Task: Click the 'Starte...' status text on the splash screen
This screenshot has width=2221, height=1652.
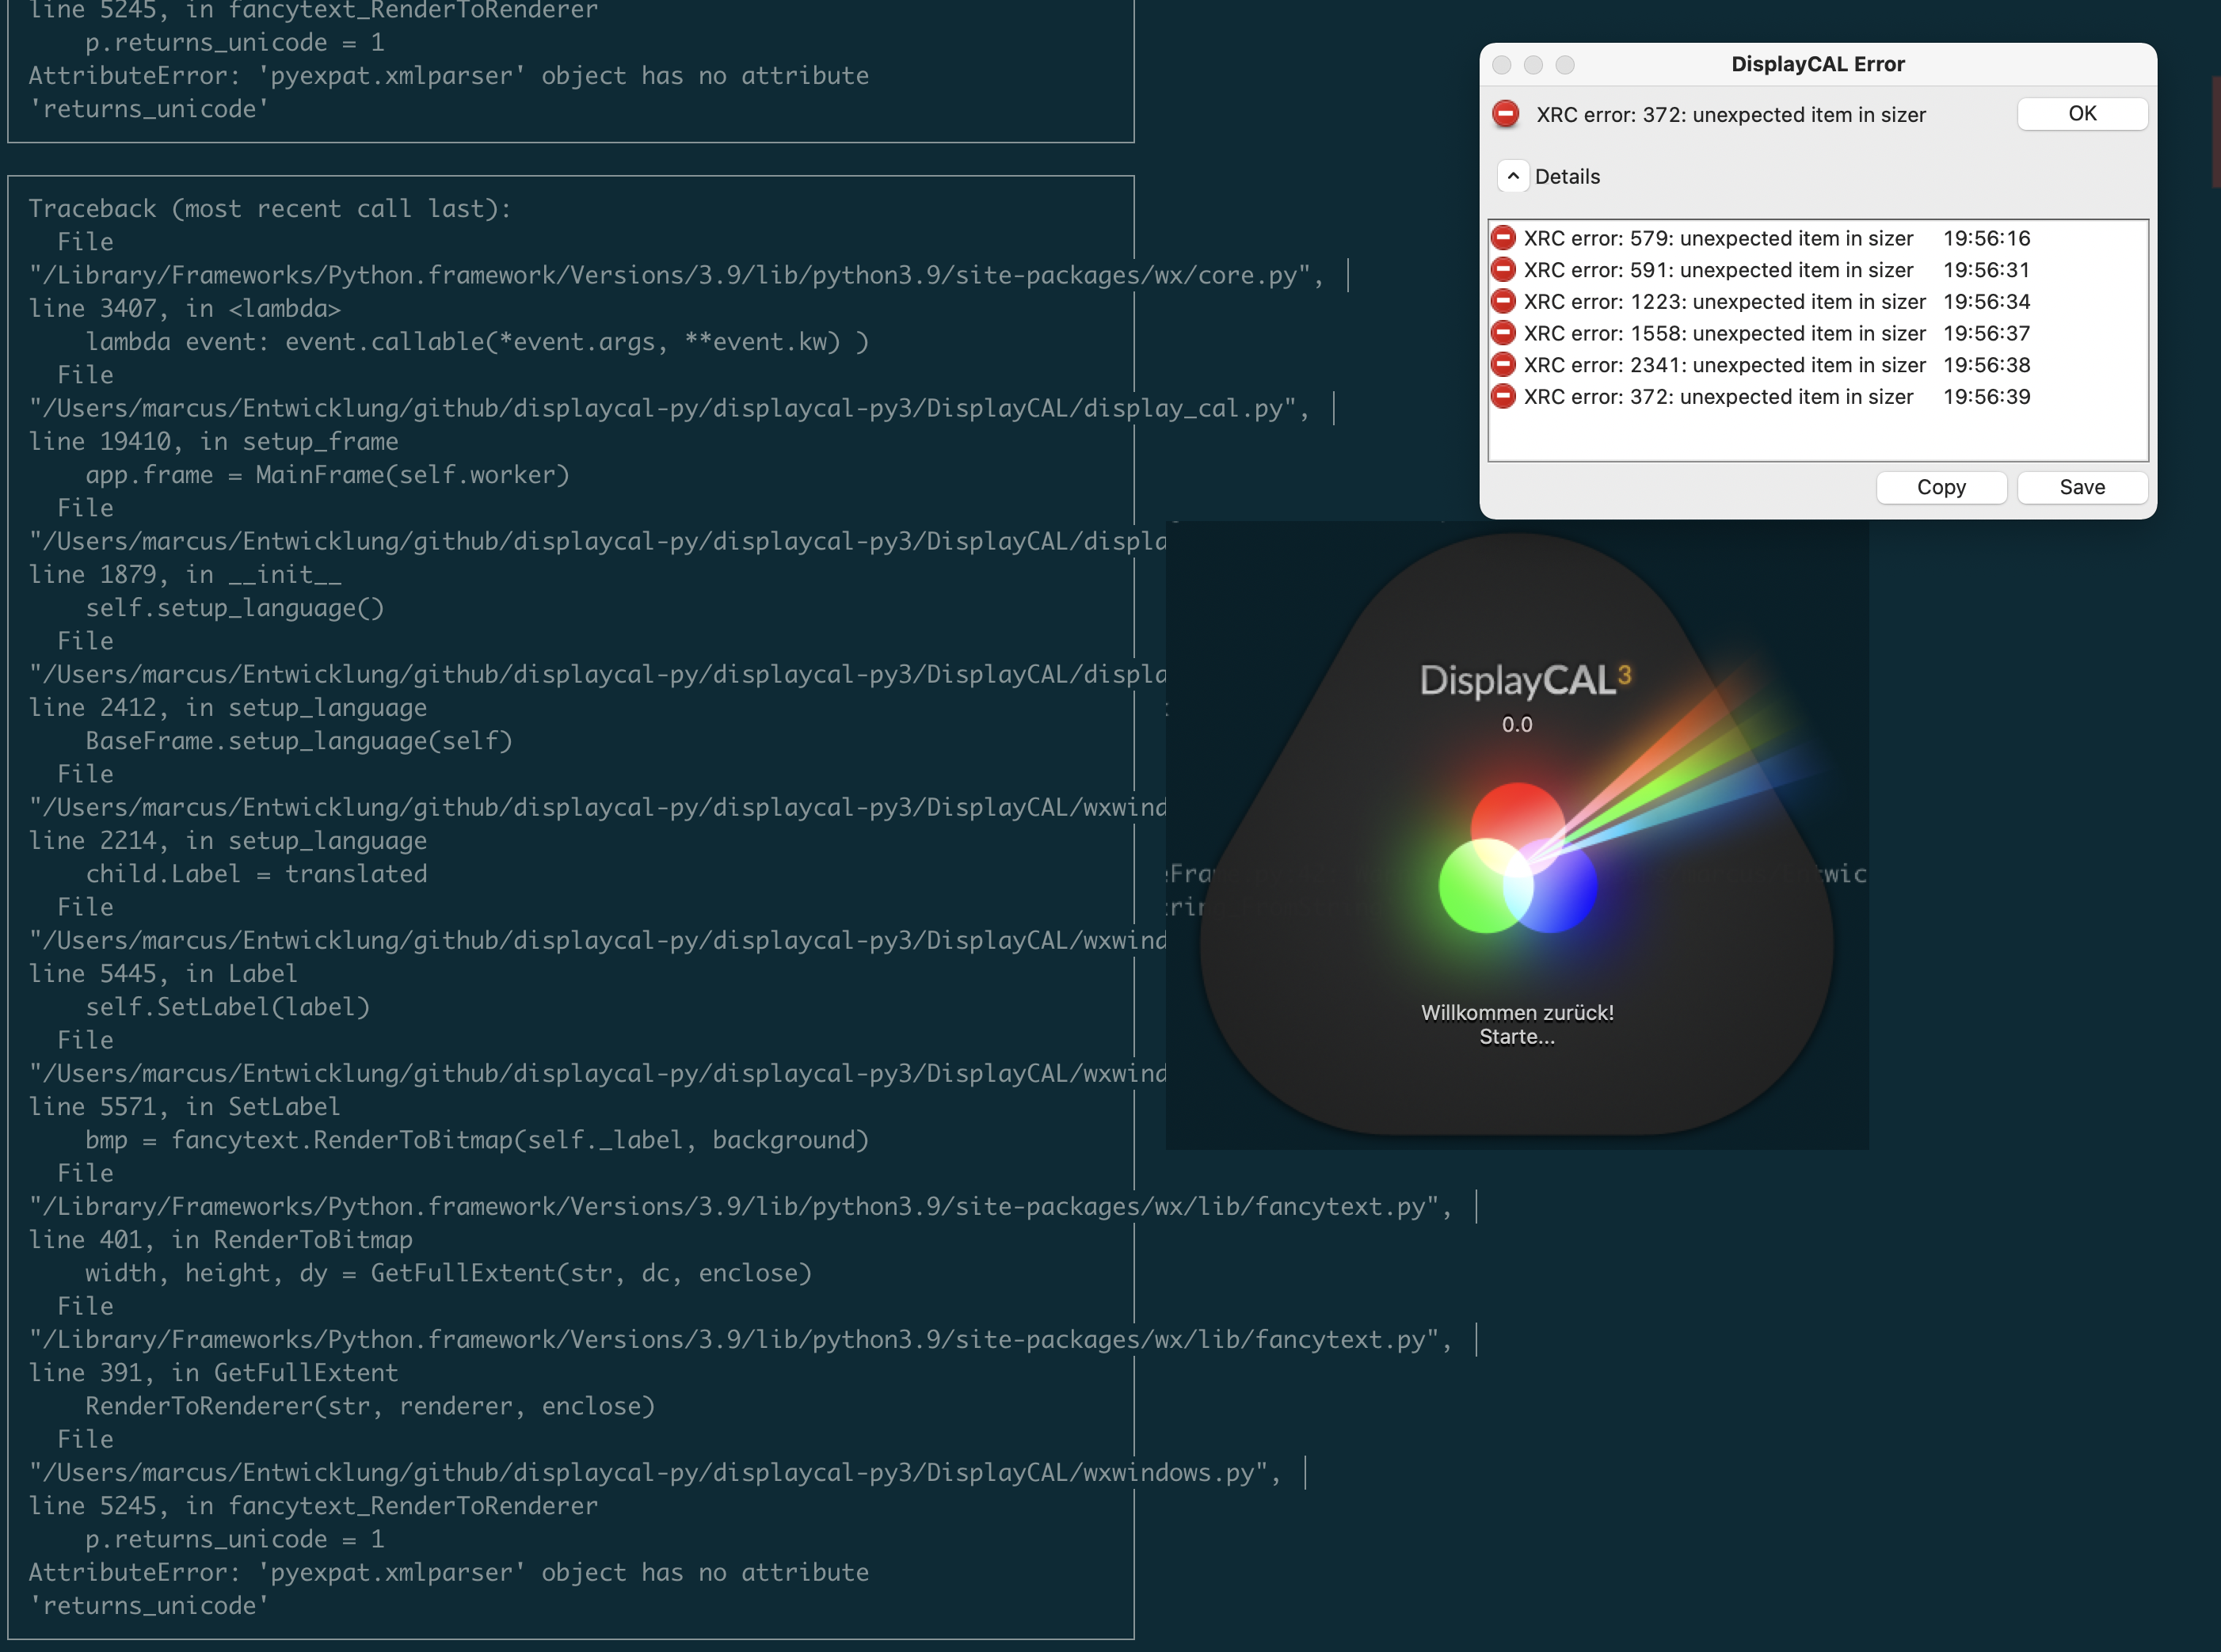Action: click(x=1517, y=1038)
